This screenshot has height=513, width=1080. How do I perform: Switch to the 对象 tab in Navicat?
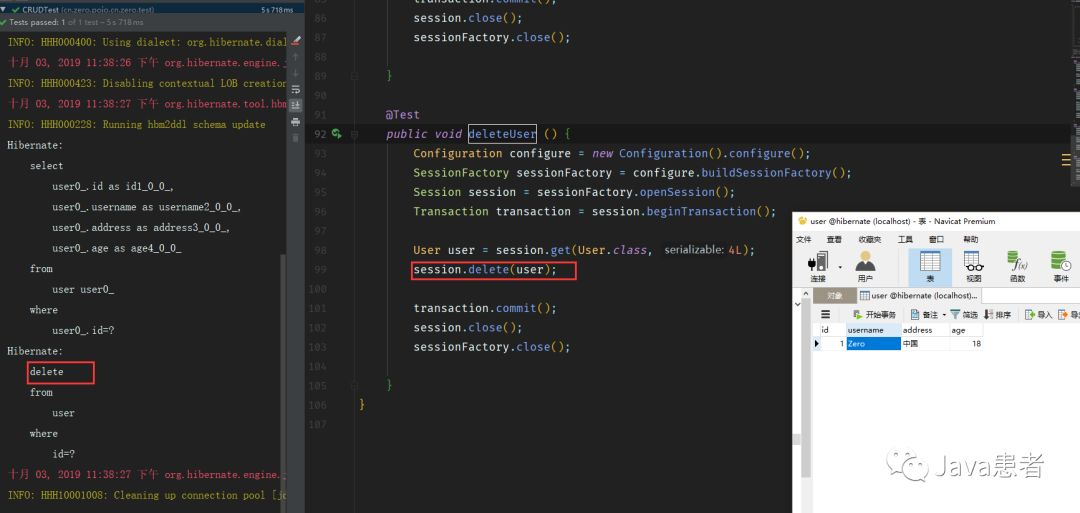click(x=834, y=295)
